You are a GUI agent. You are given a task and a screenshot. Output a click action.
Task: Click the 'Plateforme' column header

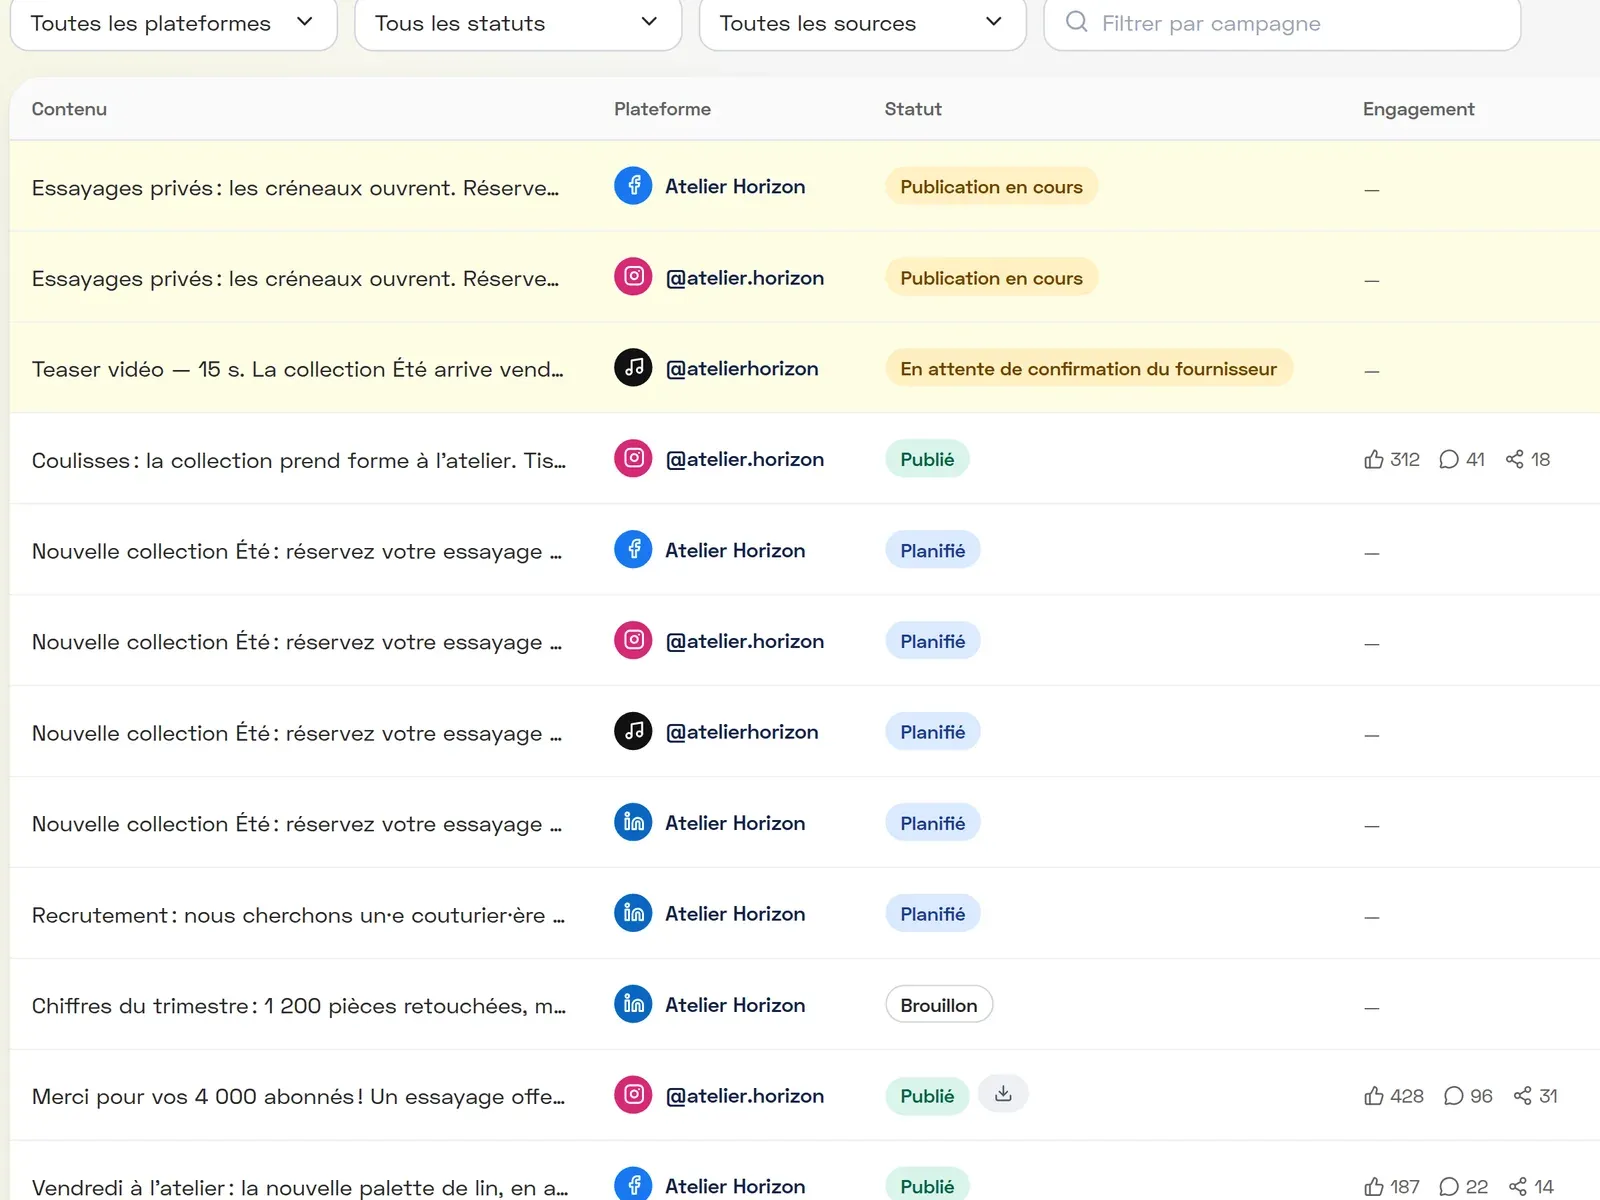pyautogui.click(x=662, y=109)
